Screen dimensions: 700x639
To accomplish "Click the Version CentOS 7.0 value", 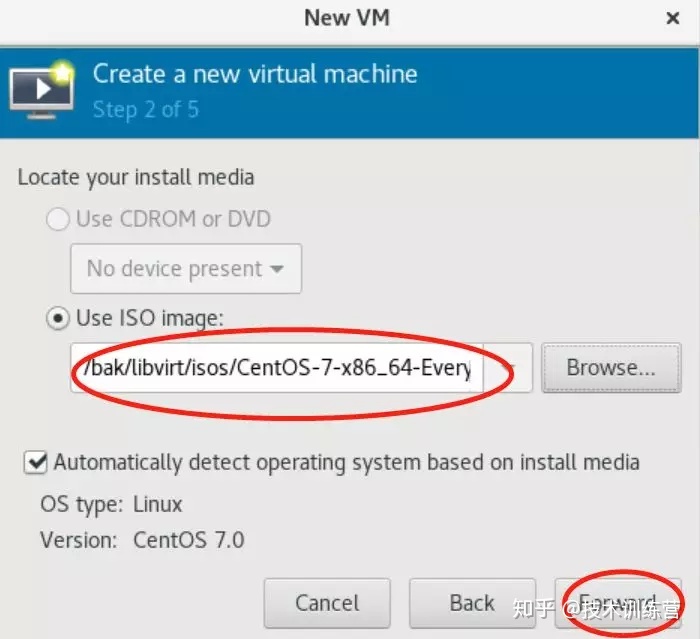I will [x=189, y=540].
